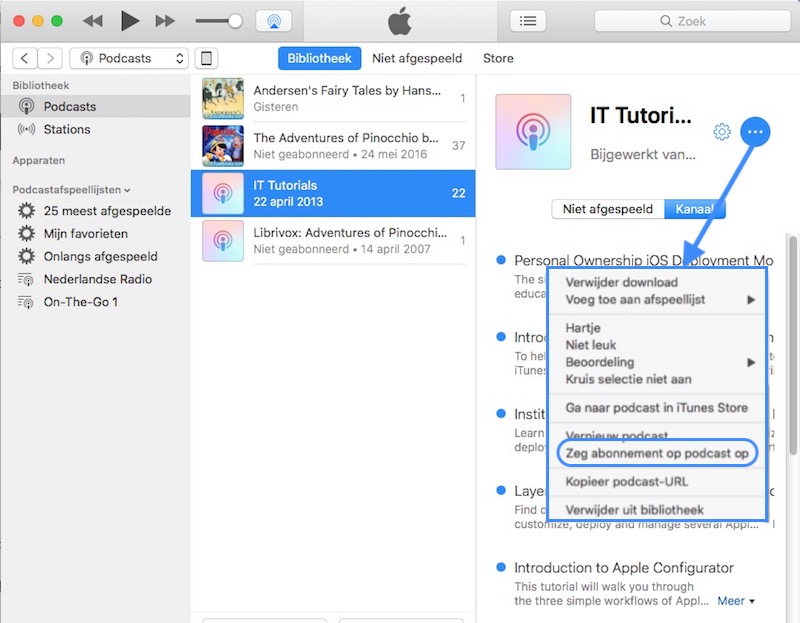
Task: Open Onlangs afgespeeld playlist
Action: pos(95,256)
